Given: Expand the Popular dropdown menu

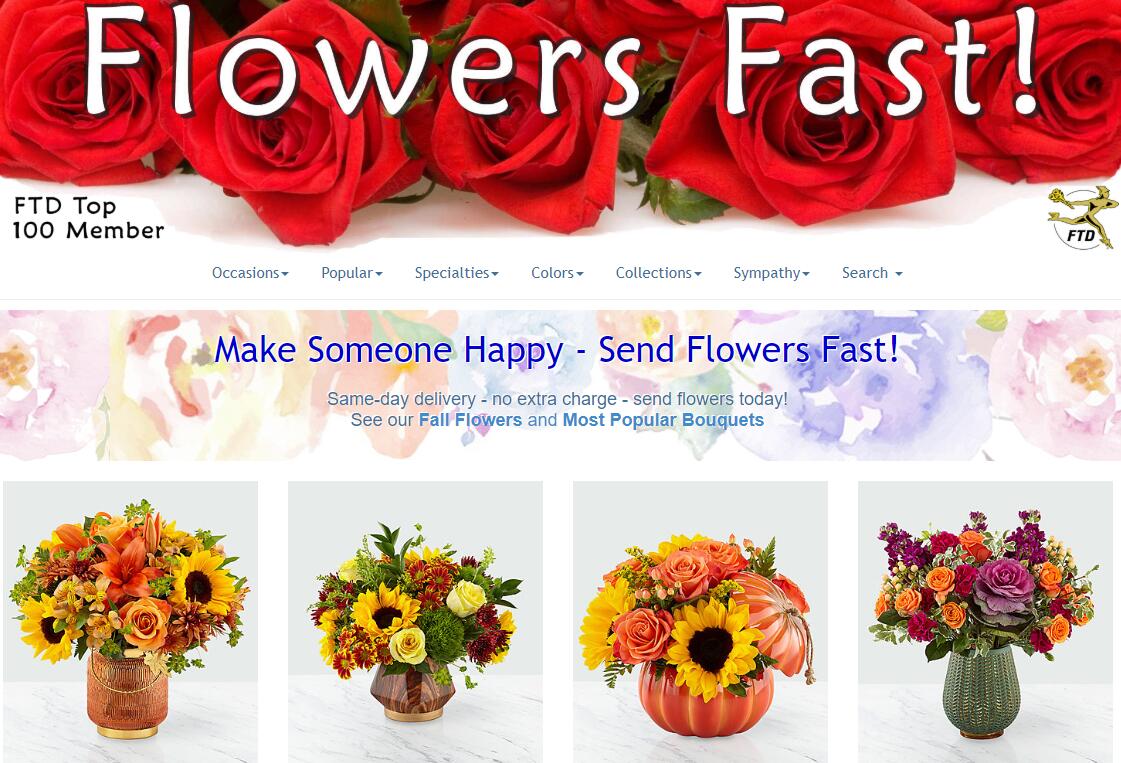Looking at the screenshot, I should (x=352, y=273).
